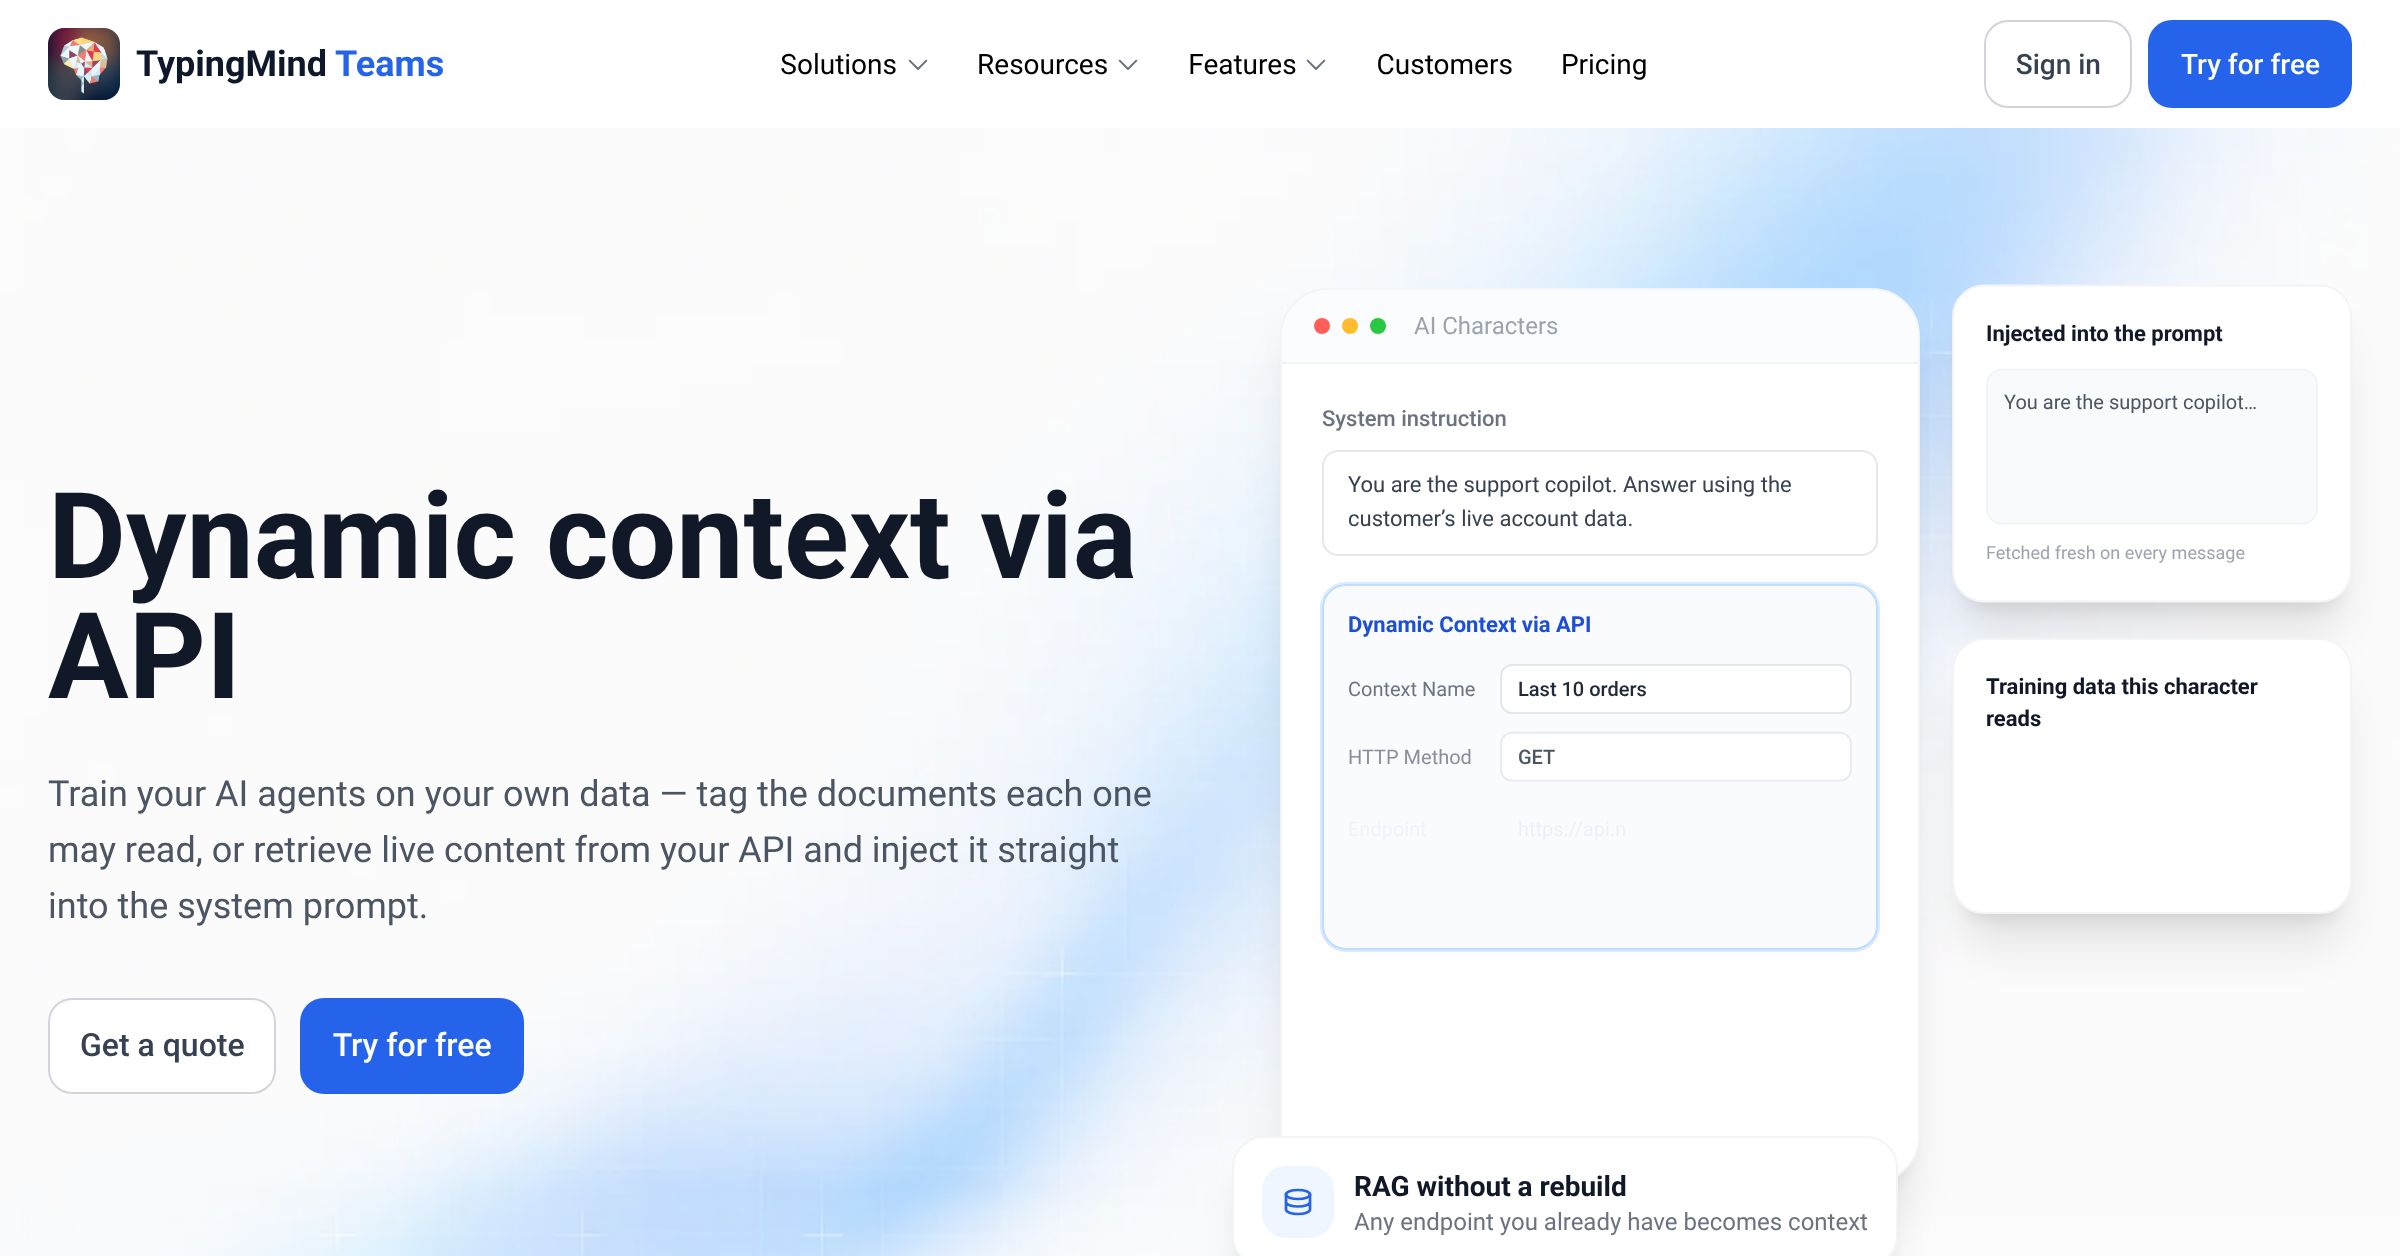The height and width of the screenshot is (1256, 2400).
Task: Click the 'Train your AI agents' description paragraph
Action: [x=600, y=850]
